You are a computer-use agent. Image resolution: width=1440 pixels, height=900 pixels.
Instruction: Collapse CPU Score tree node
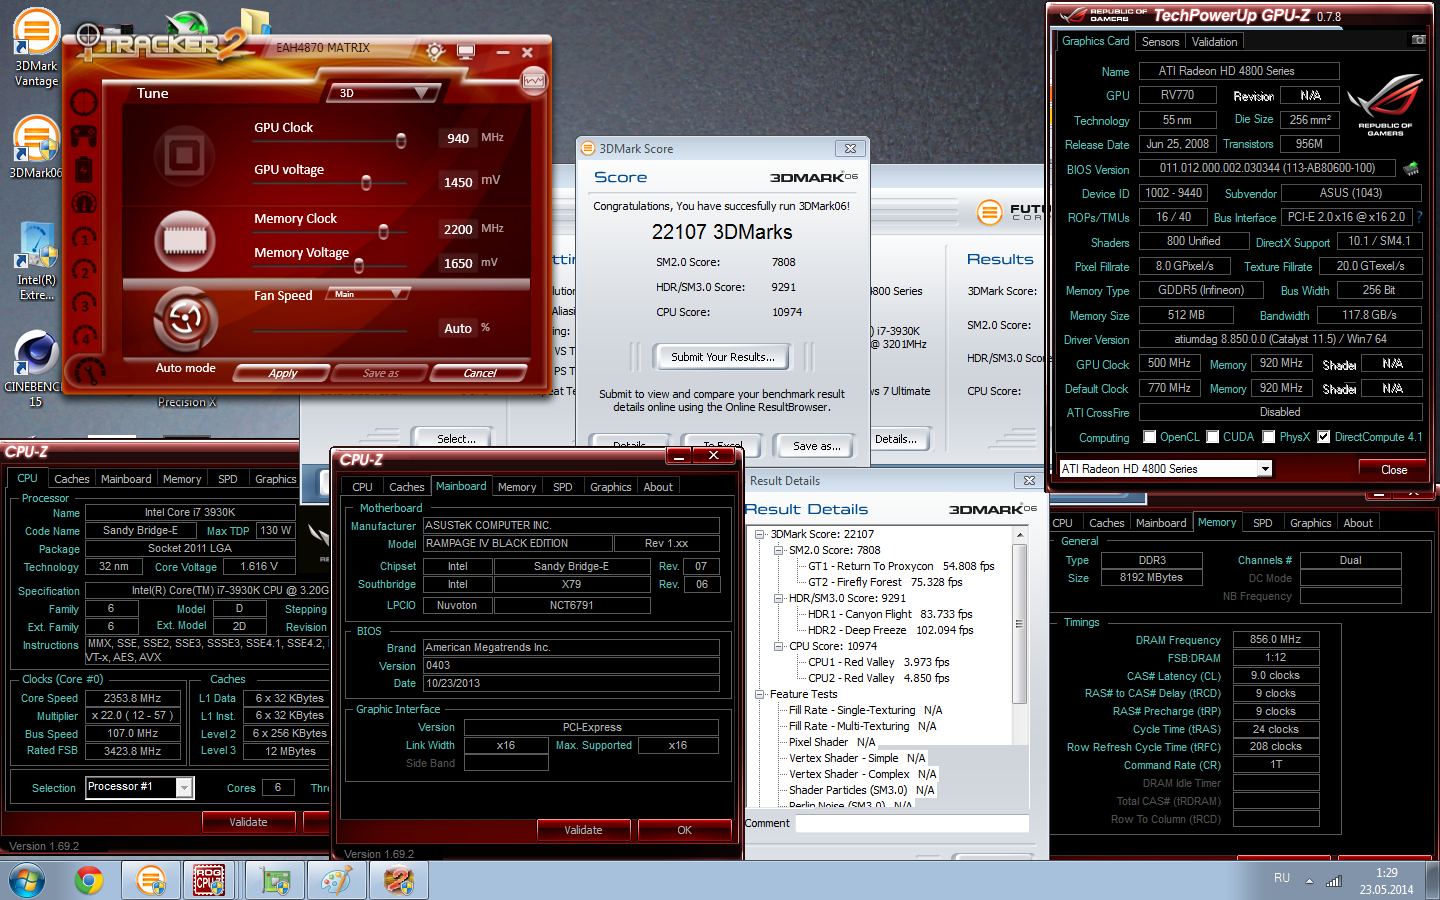pos(779,646)
